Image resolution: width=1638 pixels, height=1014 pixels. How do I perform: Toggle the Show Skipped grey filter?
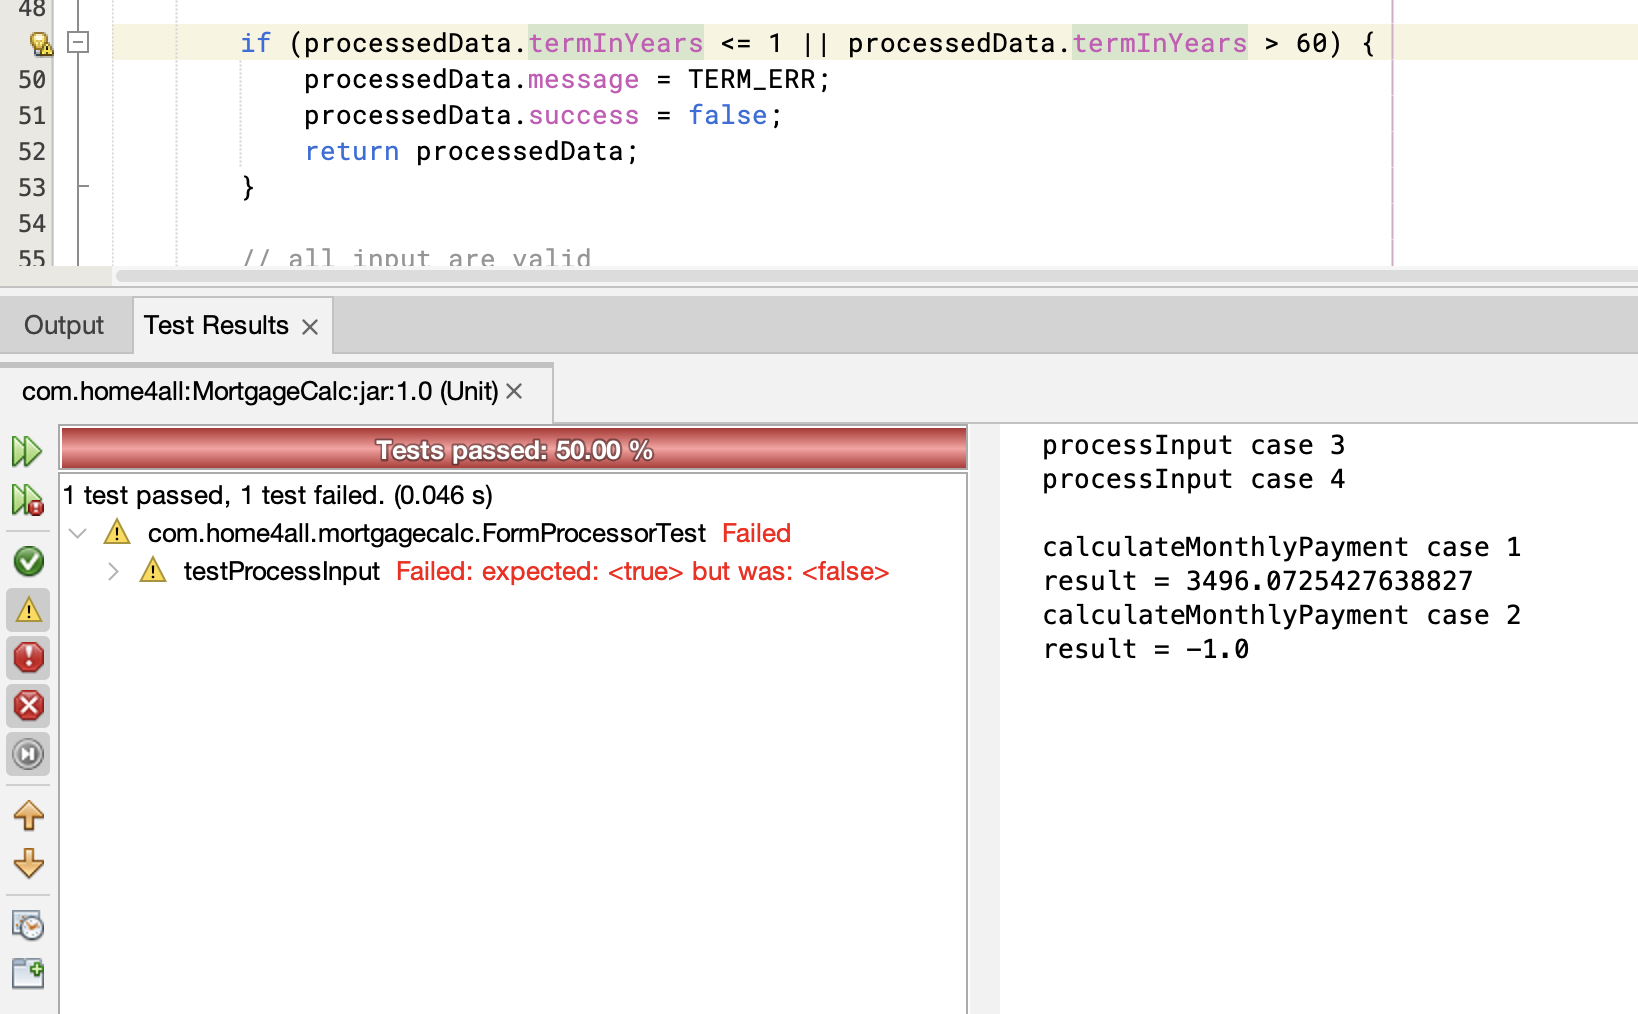[28, 754]
